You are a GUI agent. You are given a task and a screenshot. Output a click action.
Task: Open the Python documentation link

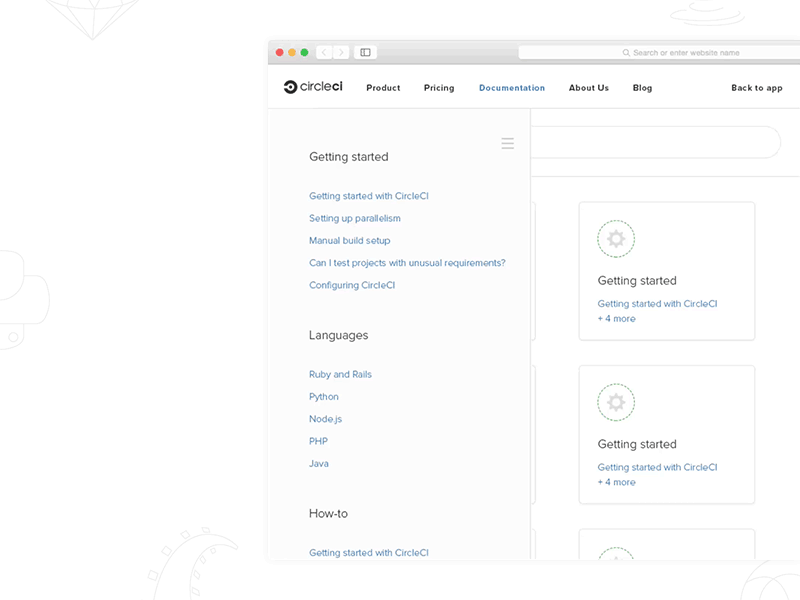[x=323, y=396]
